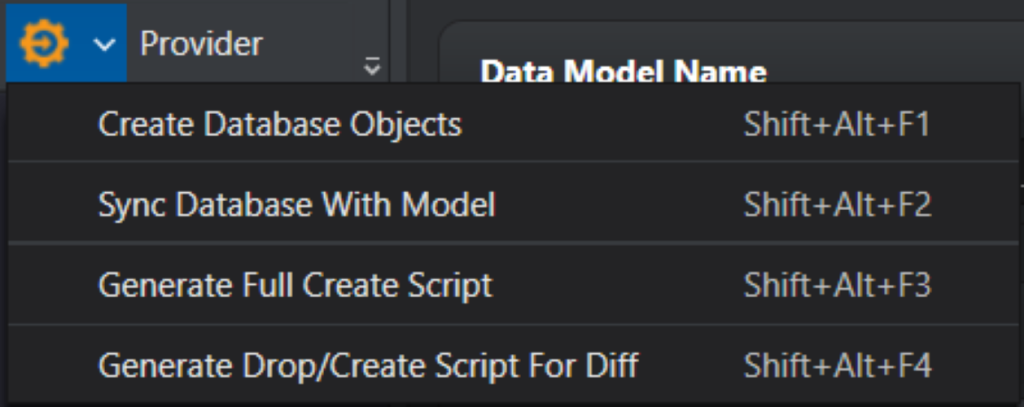Click the Shift+Alt+F3 shortcut label
Screen dimensions: 1024x407
[837, 286]
